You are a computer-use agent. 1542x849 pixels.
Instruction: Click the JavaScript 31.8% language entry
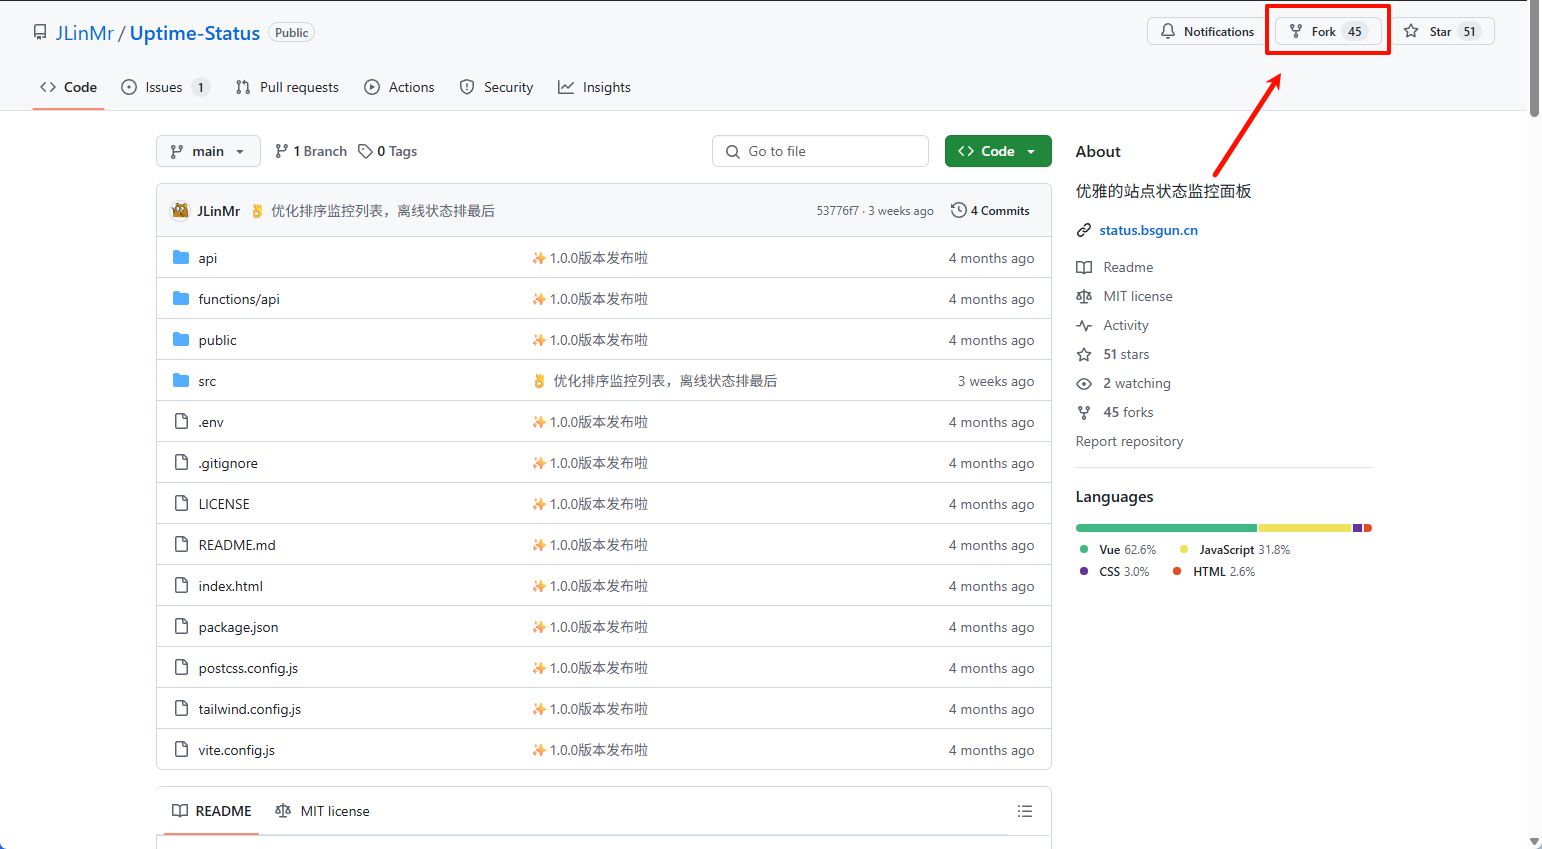point(1234,549)
